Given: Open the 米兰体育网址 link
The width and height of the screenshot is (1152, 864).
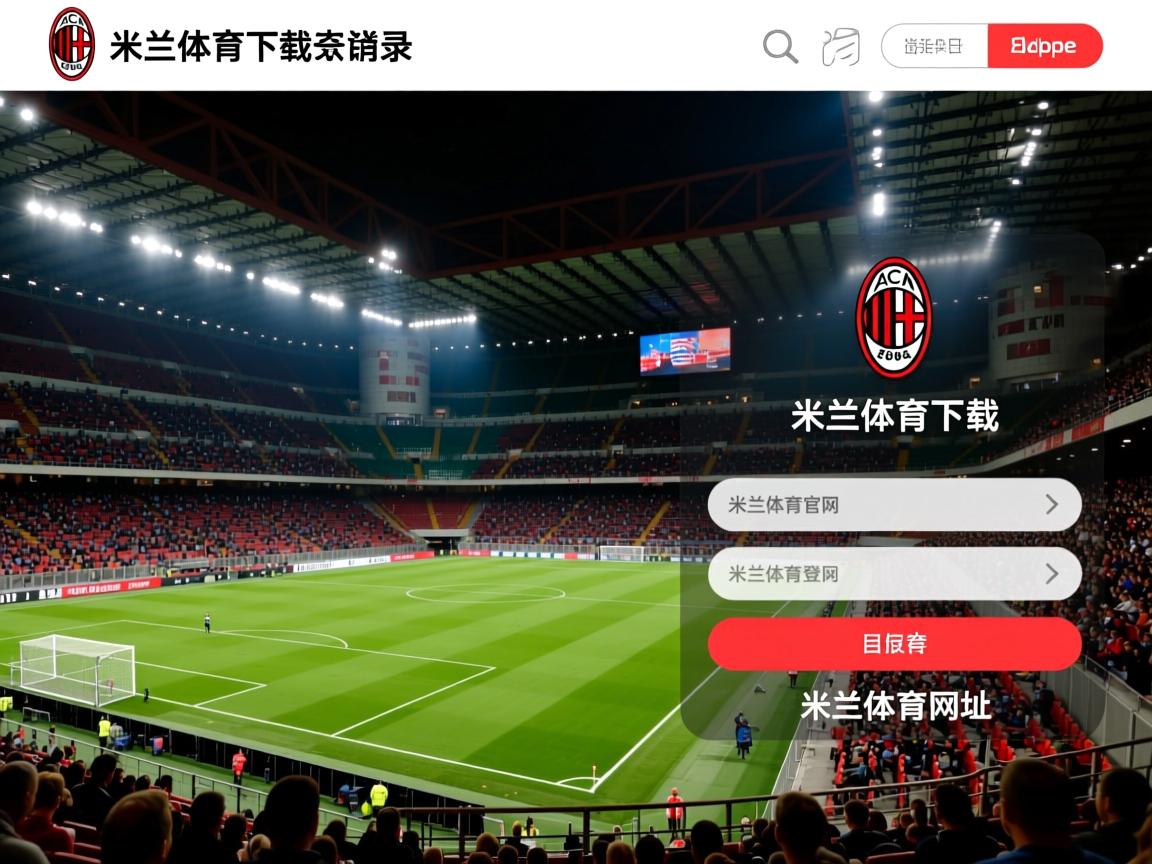Looking at the screenshot, I should [895, 706].
